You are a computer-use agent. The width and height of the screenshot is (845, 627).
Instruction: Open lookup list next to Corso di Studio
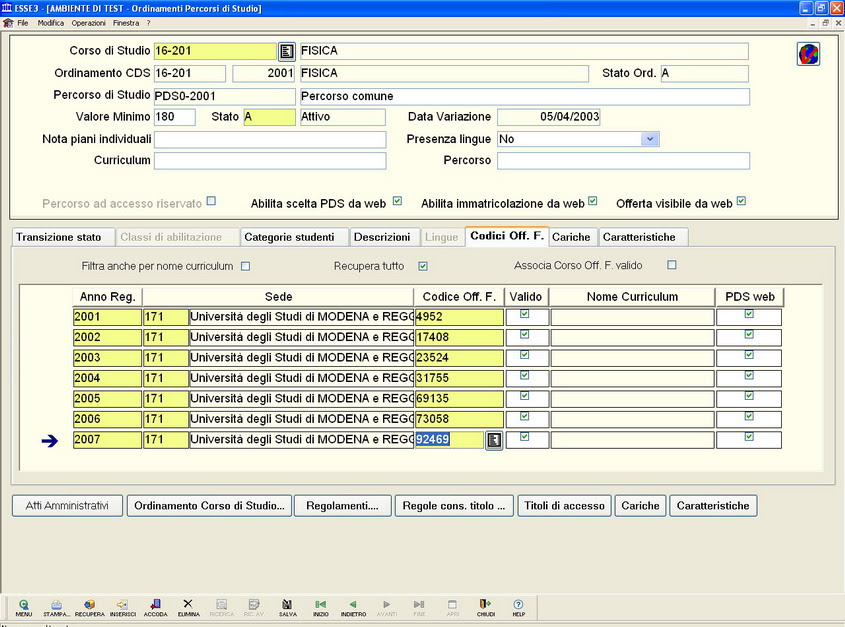click(x=287, y=51)
